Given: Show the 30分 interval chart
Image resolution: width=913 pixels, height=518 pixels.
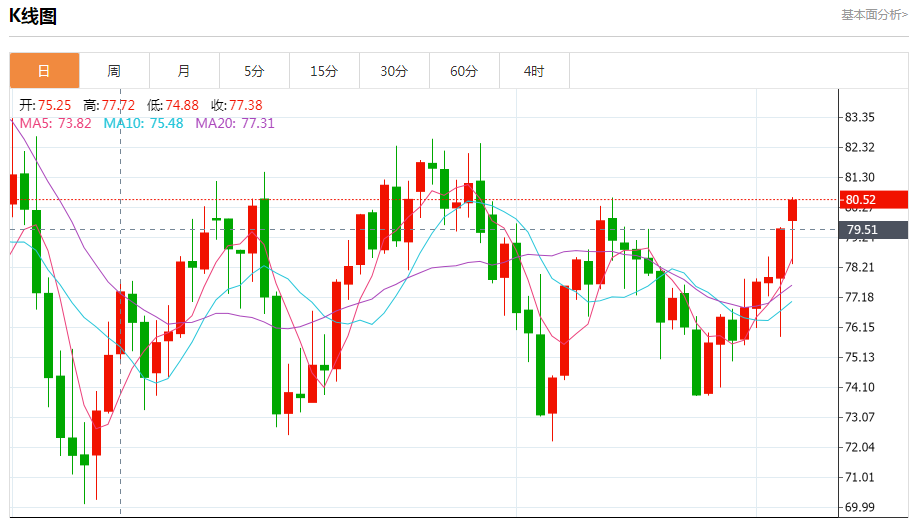Looking at the screenshot, I should [394, 71].
